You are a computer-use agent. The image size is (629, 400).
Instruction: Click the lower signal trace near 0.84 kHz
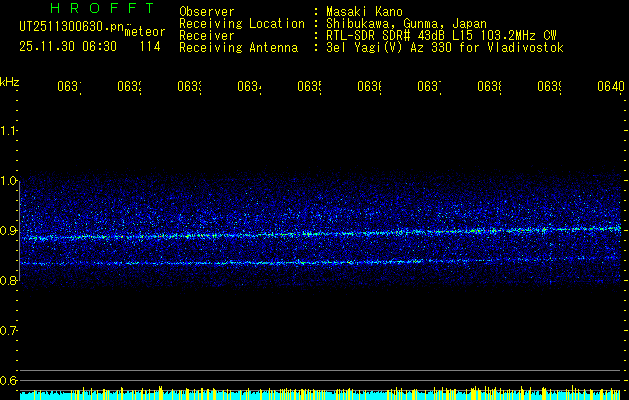320,262
